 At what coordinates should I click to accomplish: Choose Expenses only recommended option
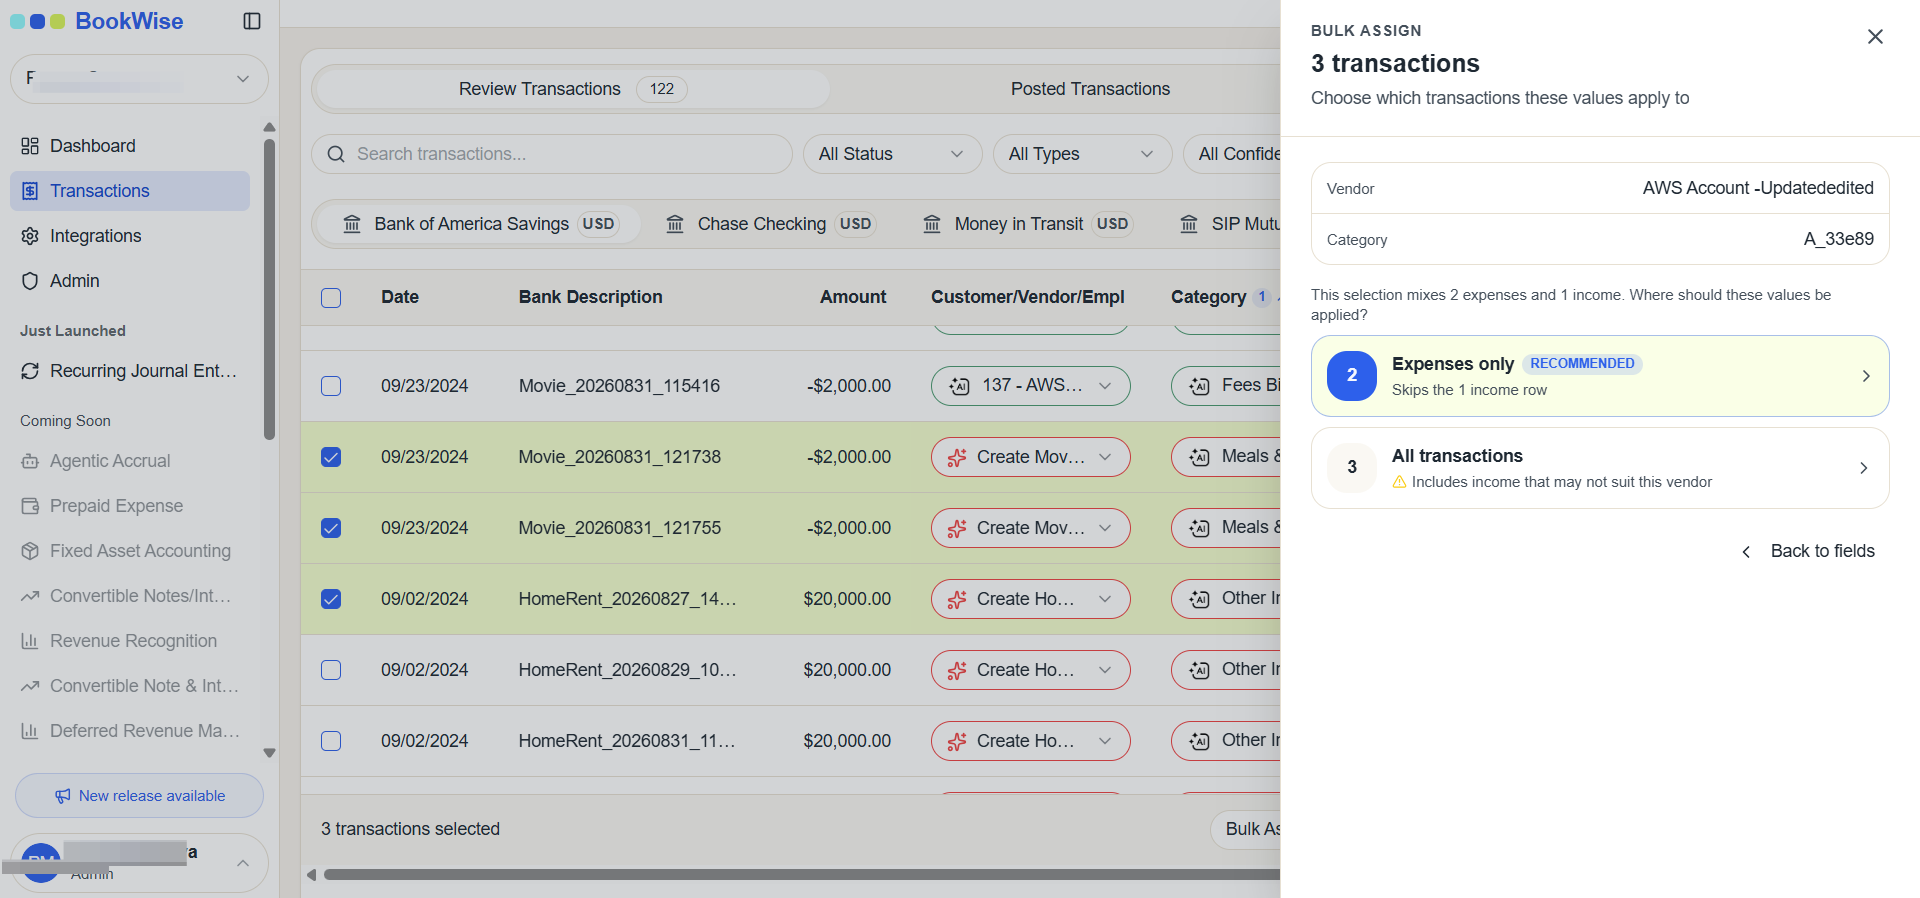pos(1600,376)
